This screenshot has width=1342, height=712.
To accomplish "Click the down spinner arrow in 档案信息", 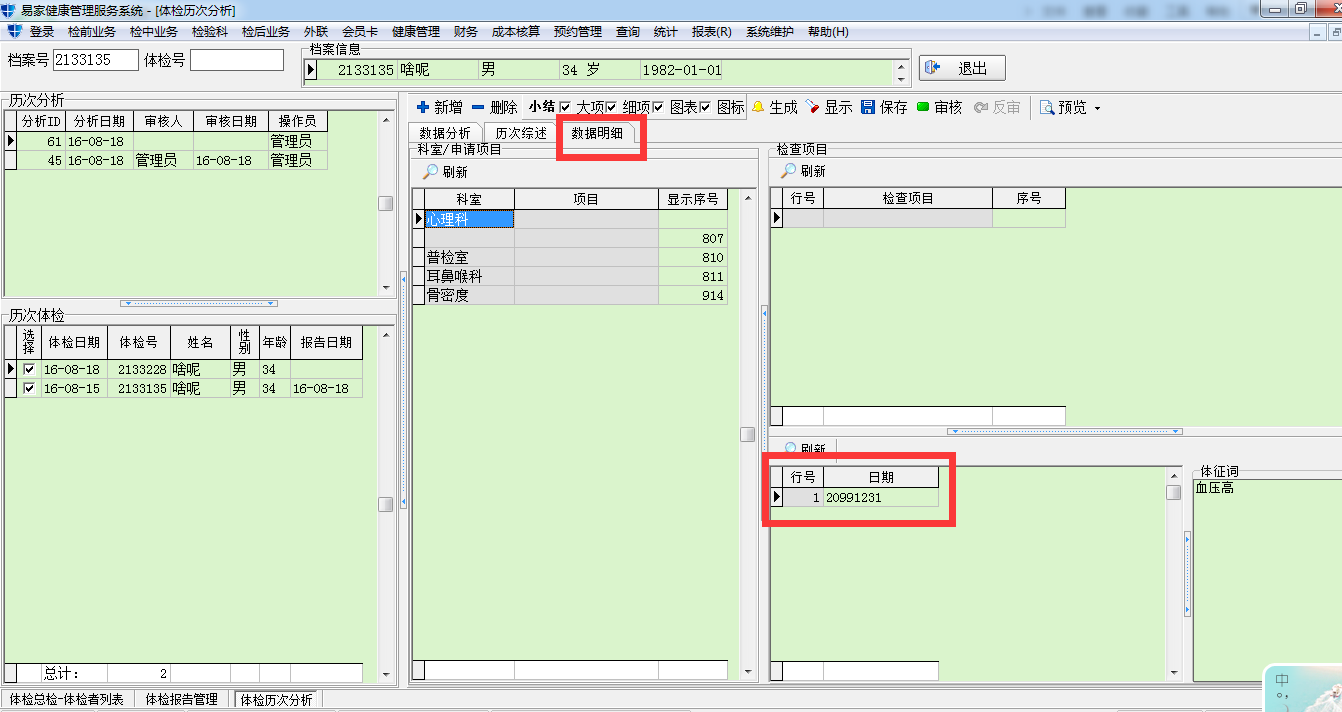I will point(902,78).
